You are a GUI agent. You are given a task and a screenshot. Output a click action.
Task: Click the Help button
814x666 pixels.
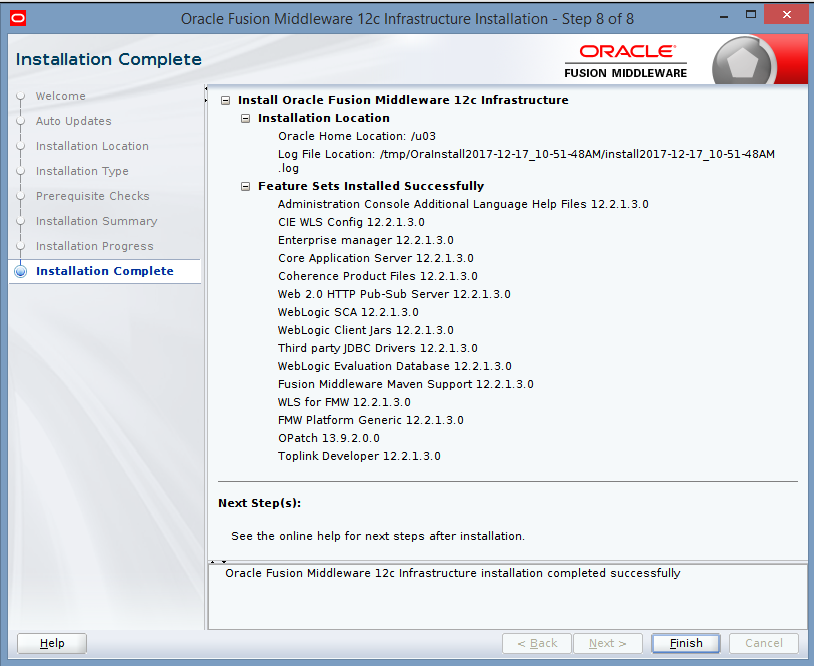click(x=52, y=643)
